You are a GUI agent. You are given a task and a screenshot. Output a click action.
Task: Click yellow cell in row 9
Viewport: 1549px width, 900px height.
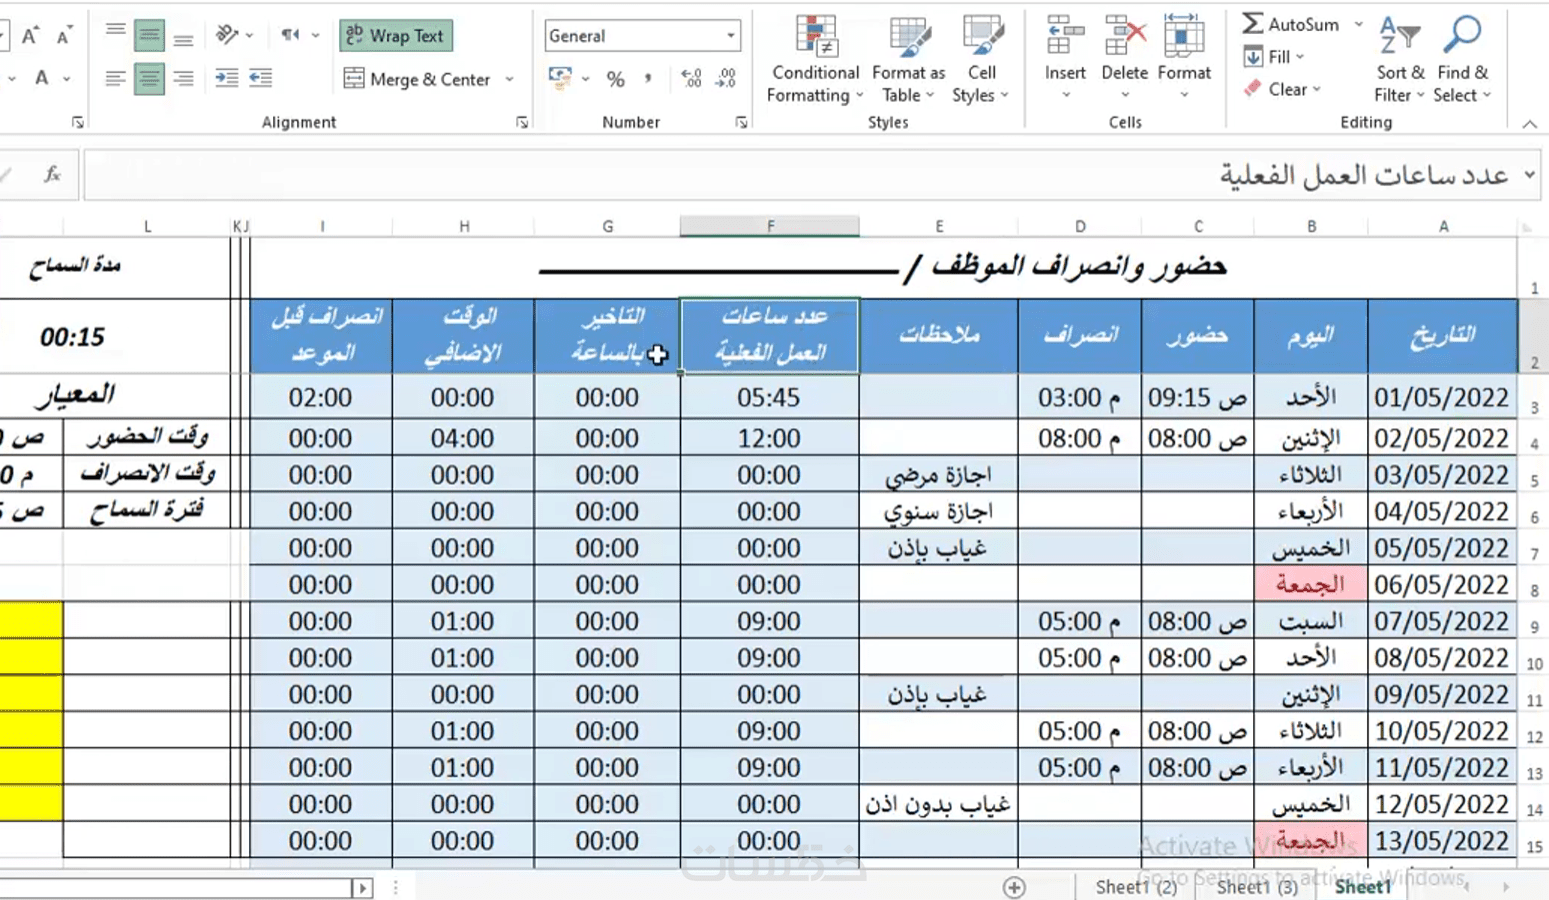click(31, 621)
